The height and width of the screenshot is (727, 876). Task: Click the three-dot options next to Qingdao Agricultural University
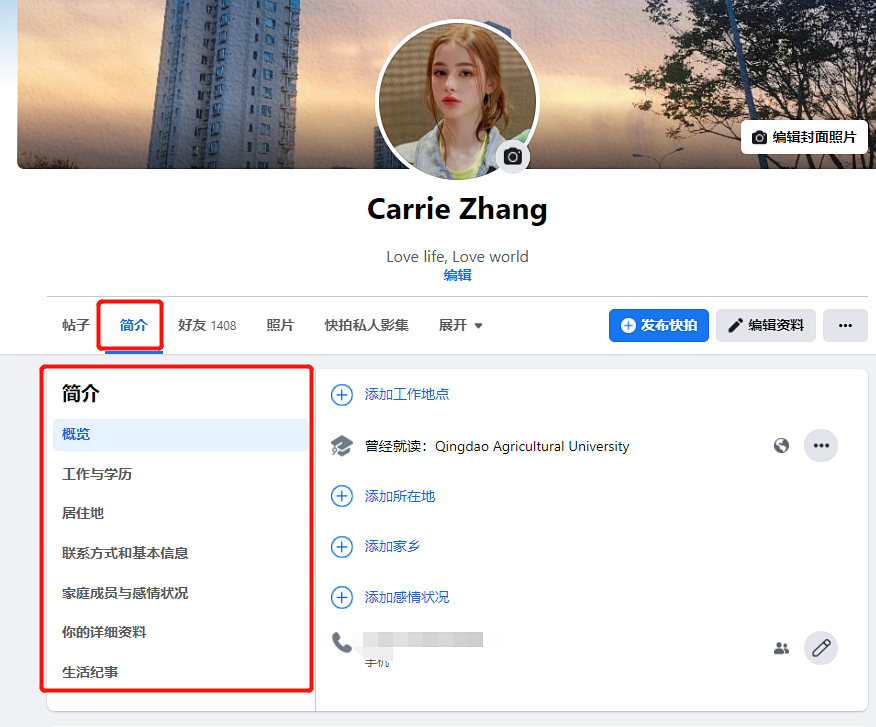click(x=821, y=446)
